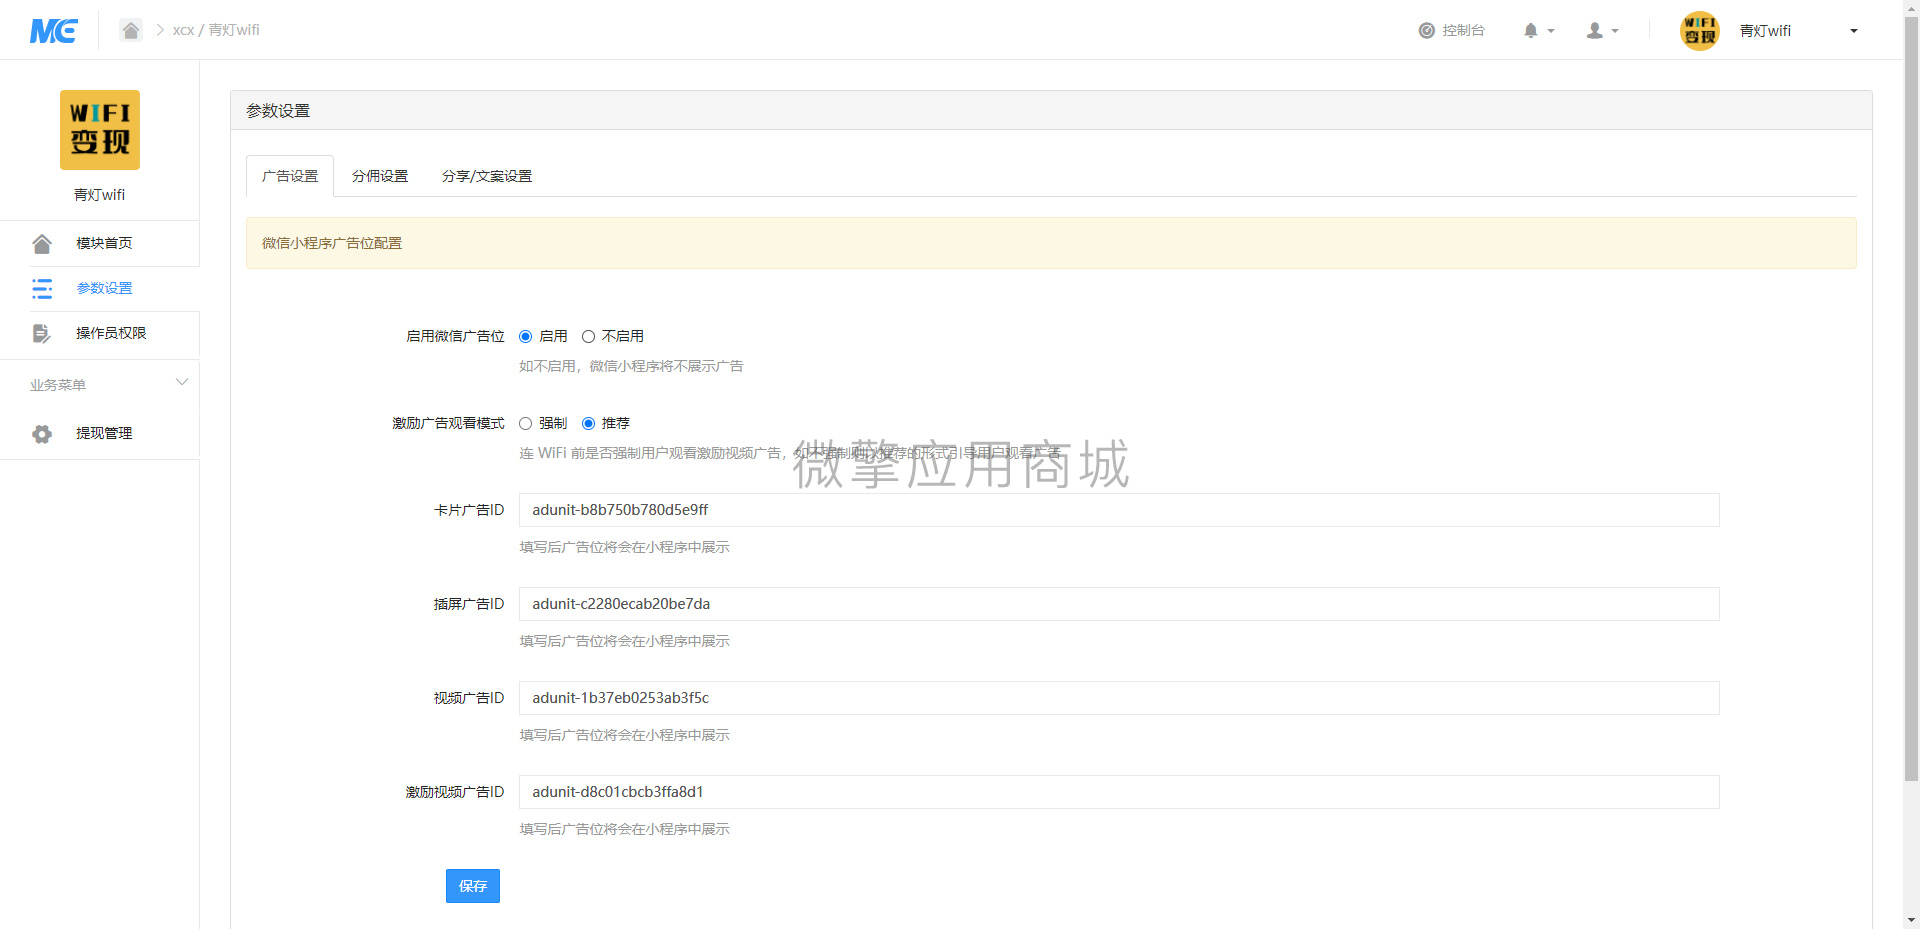Click the 业务菜单 section label
The image size is (1920, 929).
click(x=58, y=385)
